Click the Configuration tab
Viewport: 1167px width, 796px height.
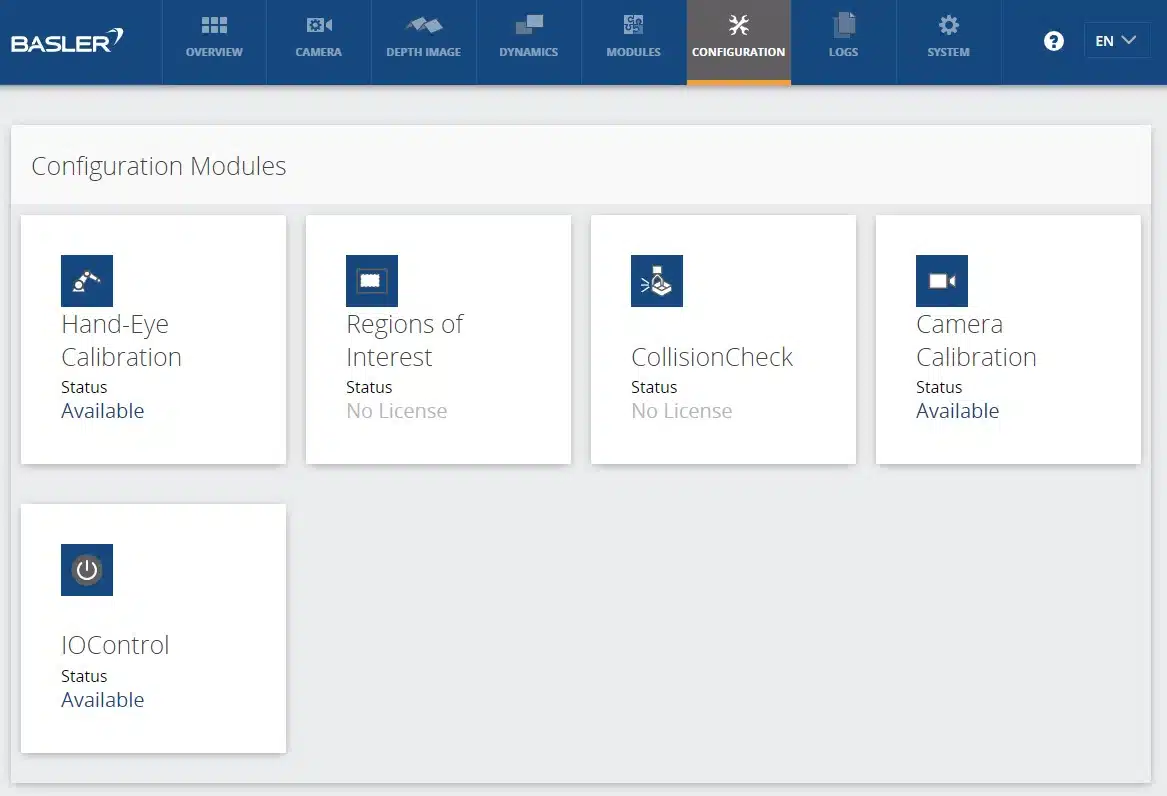click(738, 38)
